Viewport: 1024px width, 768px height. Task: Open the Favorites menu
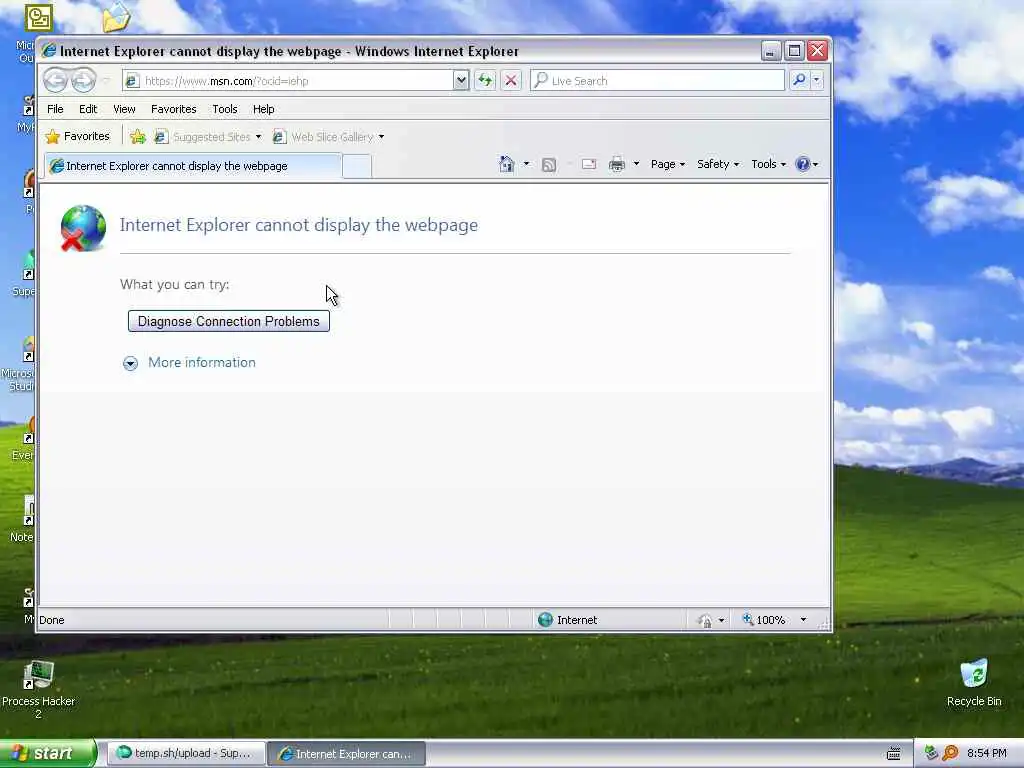[x=174, y=109]
